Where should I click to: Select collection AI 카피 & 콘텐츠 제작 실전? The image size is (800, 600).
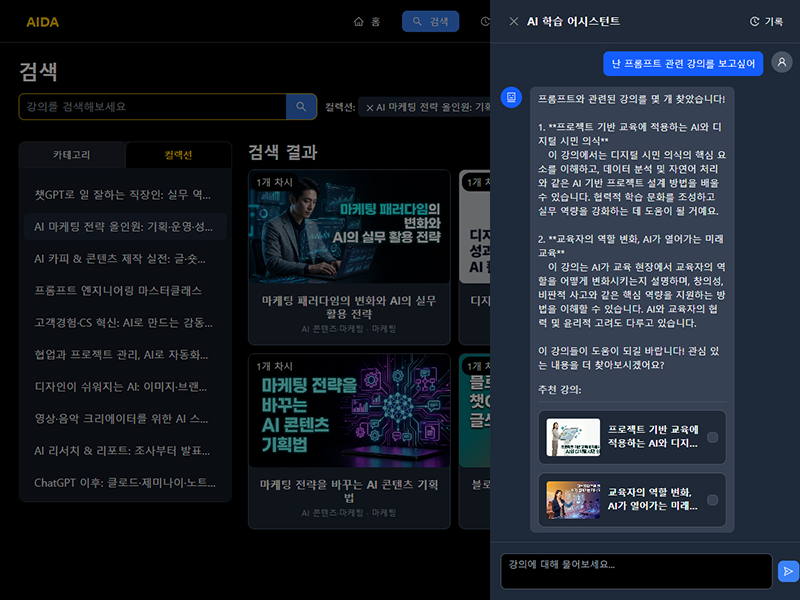click(125, 259)
